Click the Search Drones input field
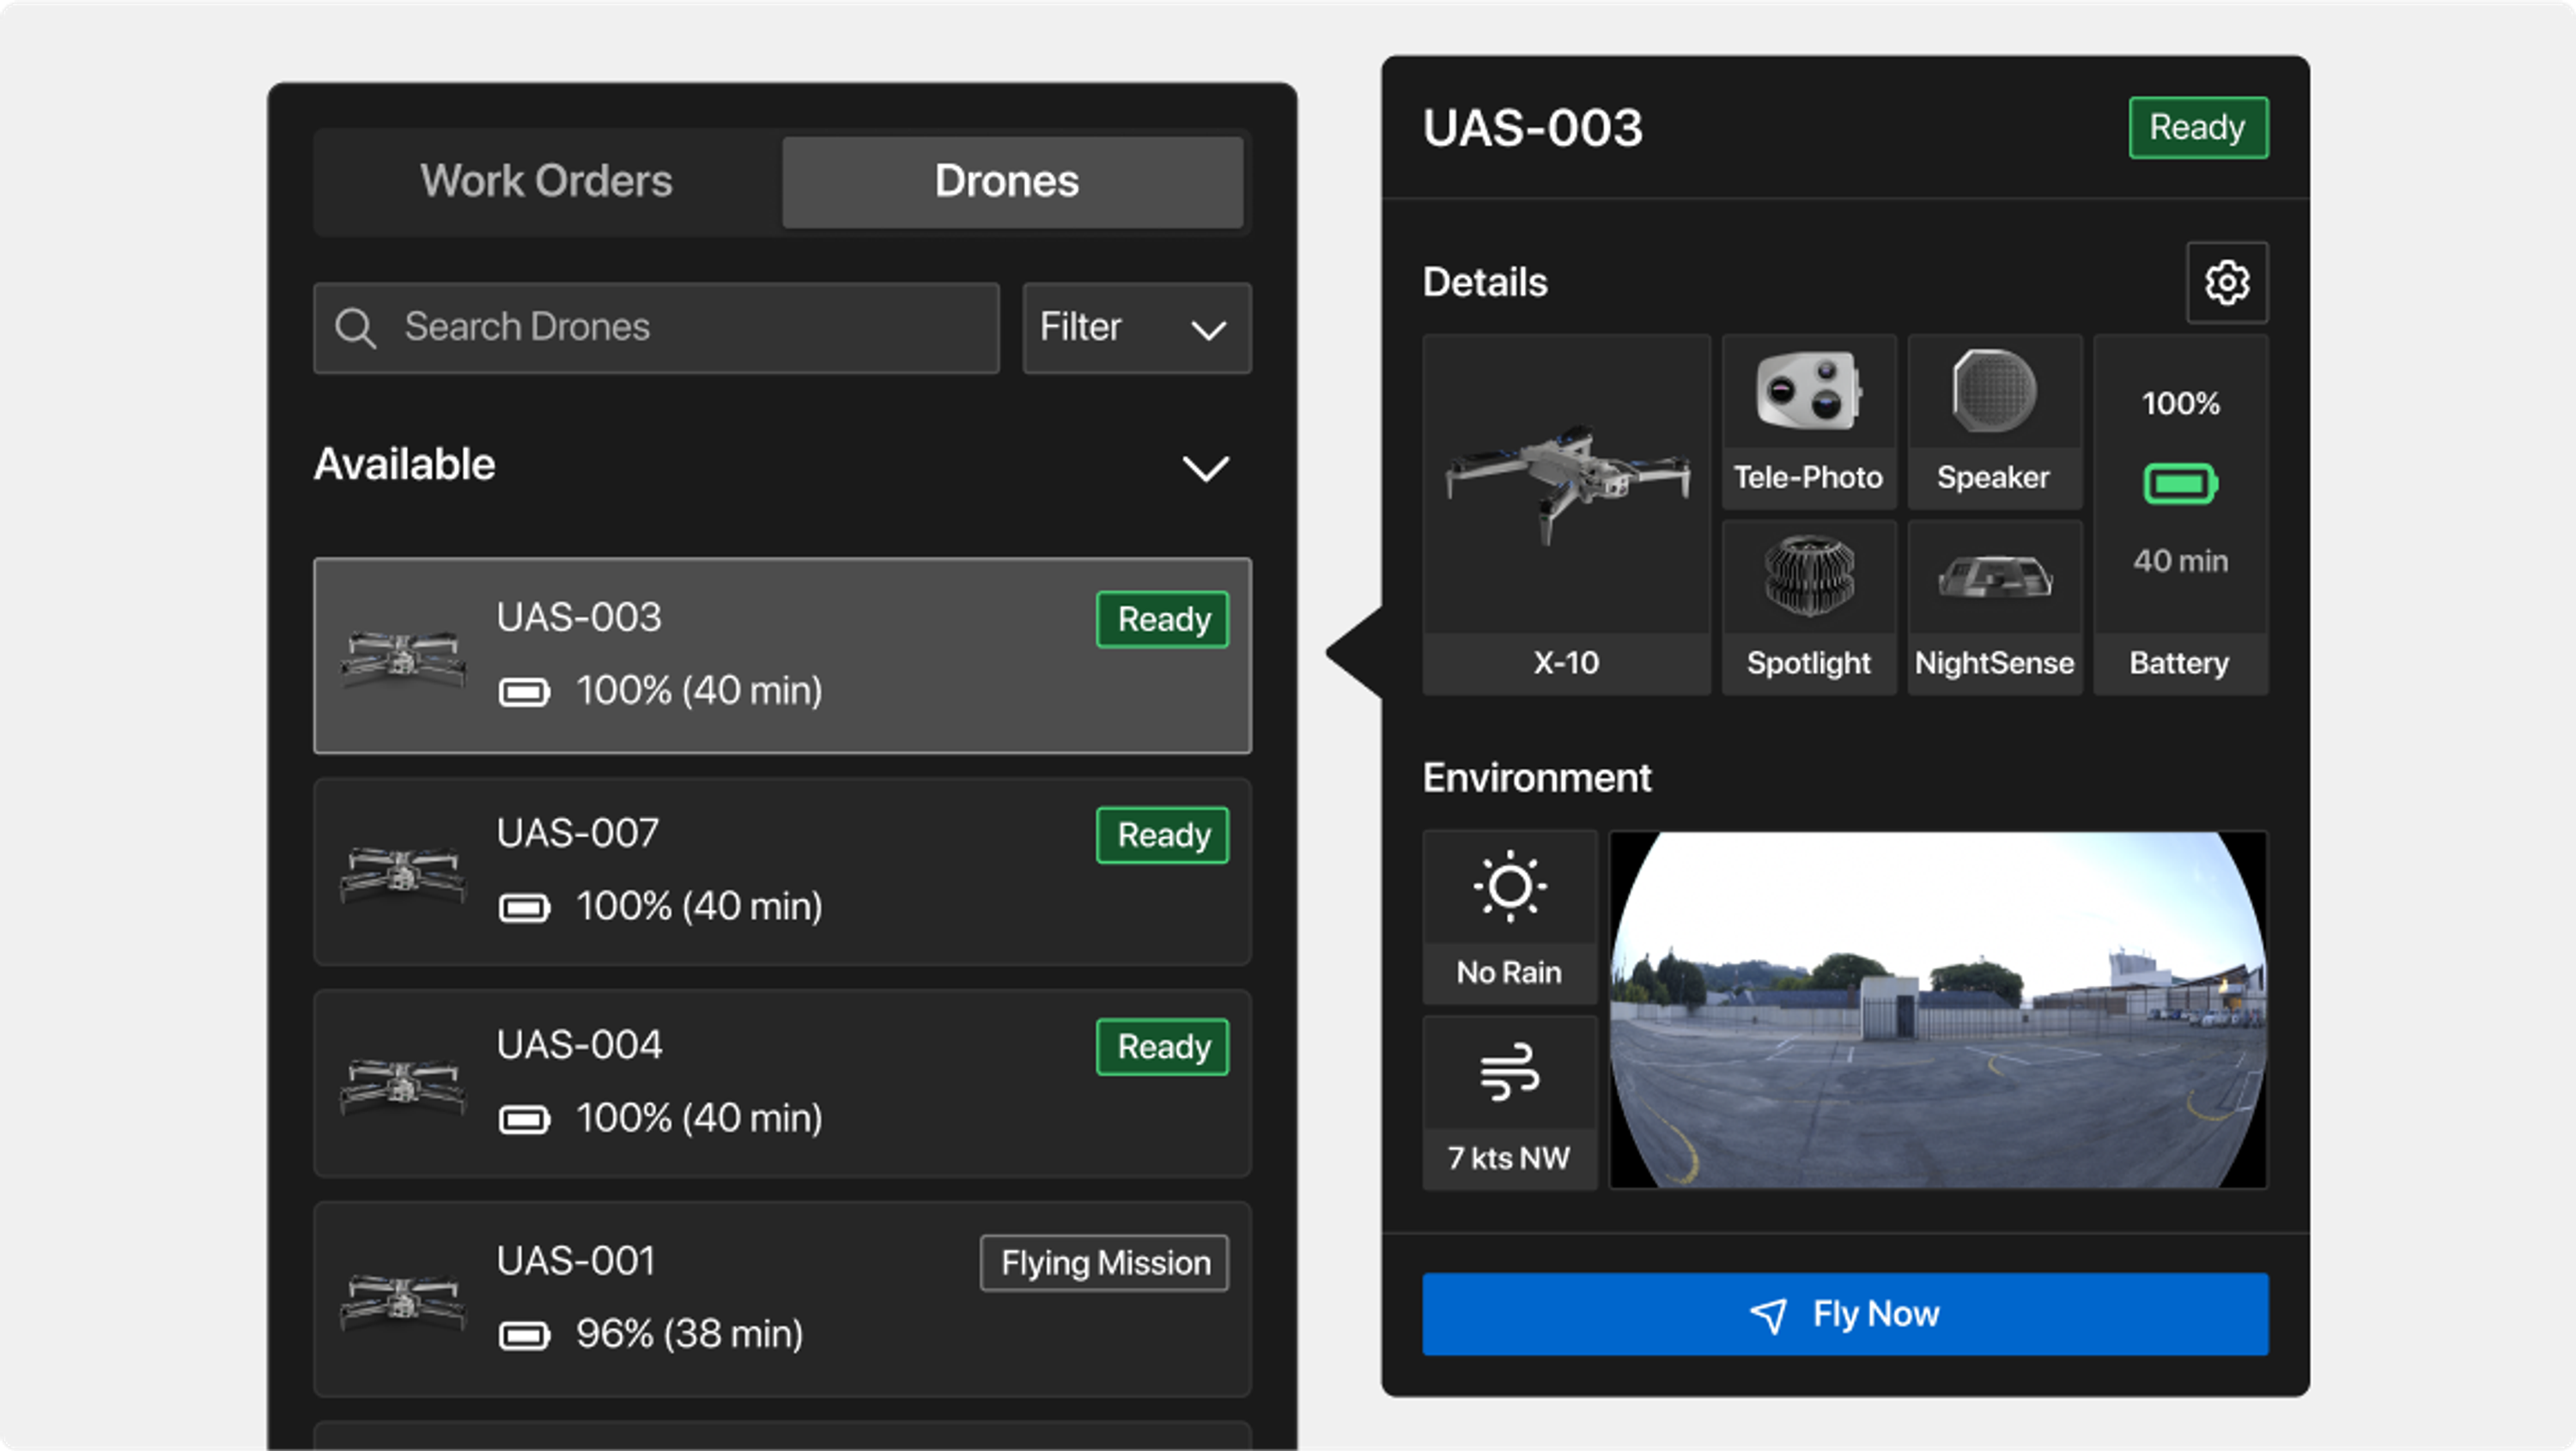Image resolution: width=2576 pixels, height=1451 pixels. pos(656,325)
